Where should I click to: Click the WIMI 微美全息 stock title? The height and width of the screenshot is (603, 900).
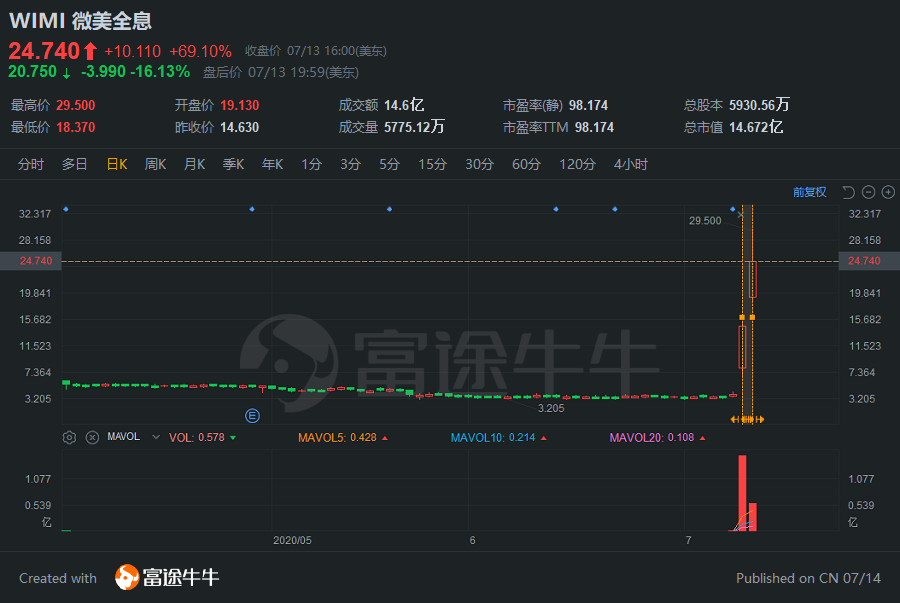80,21
